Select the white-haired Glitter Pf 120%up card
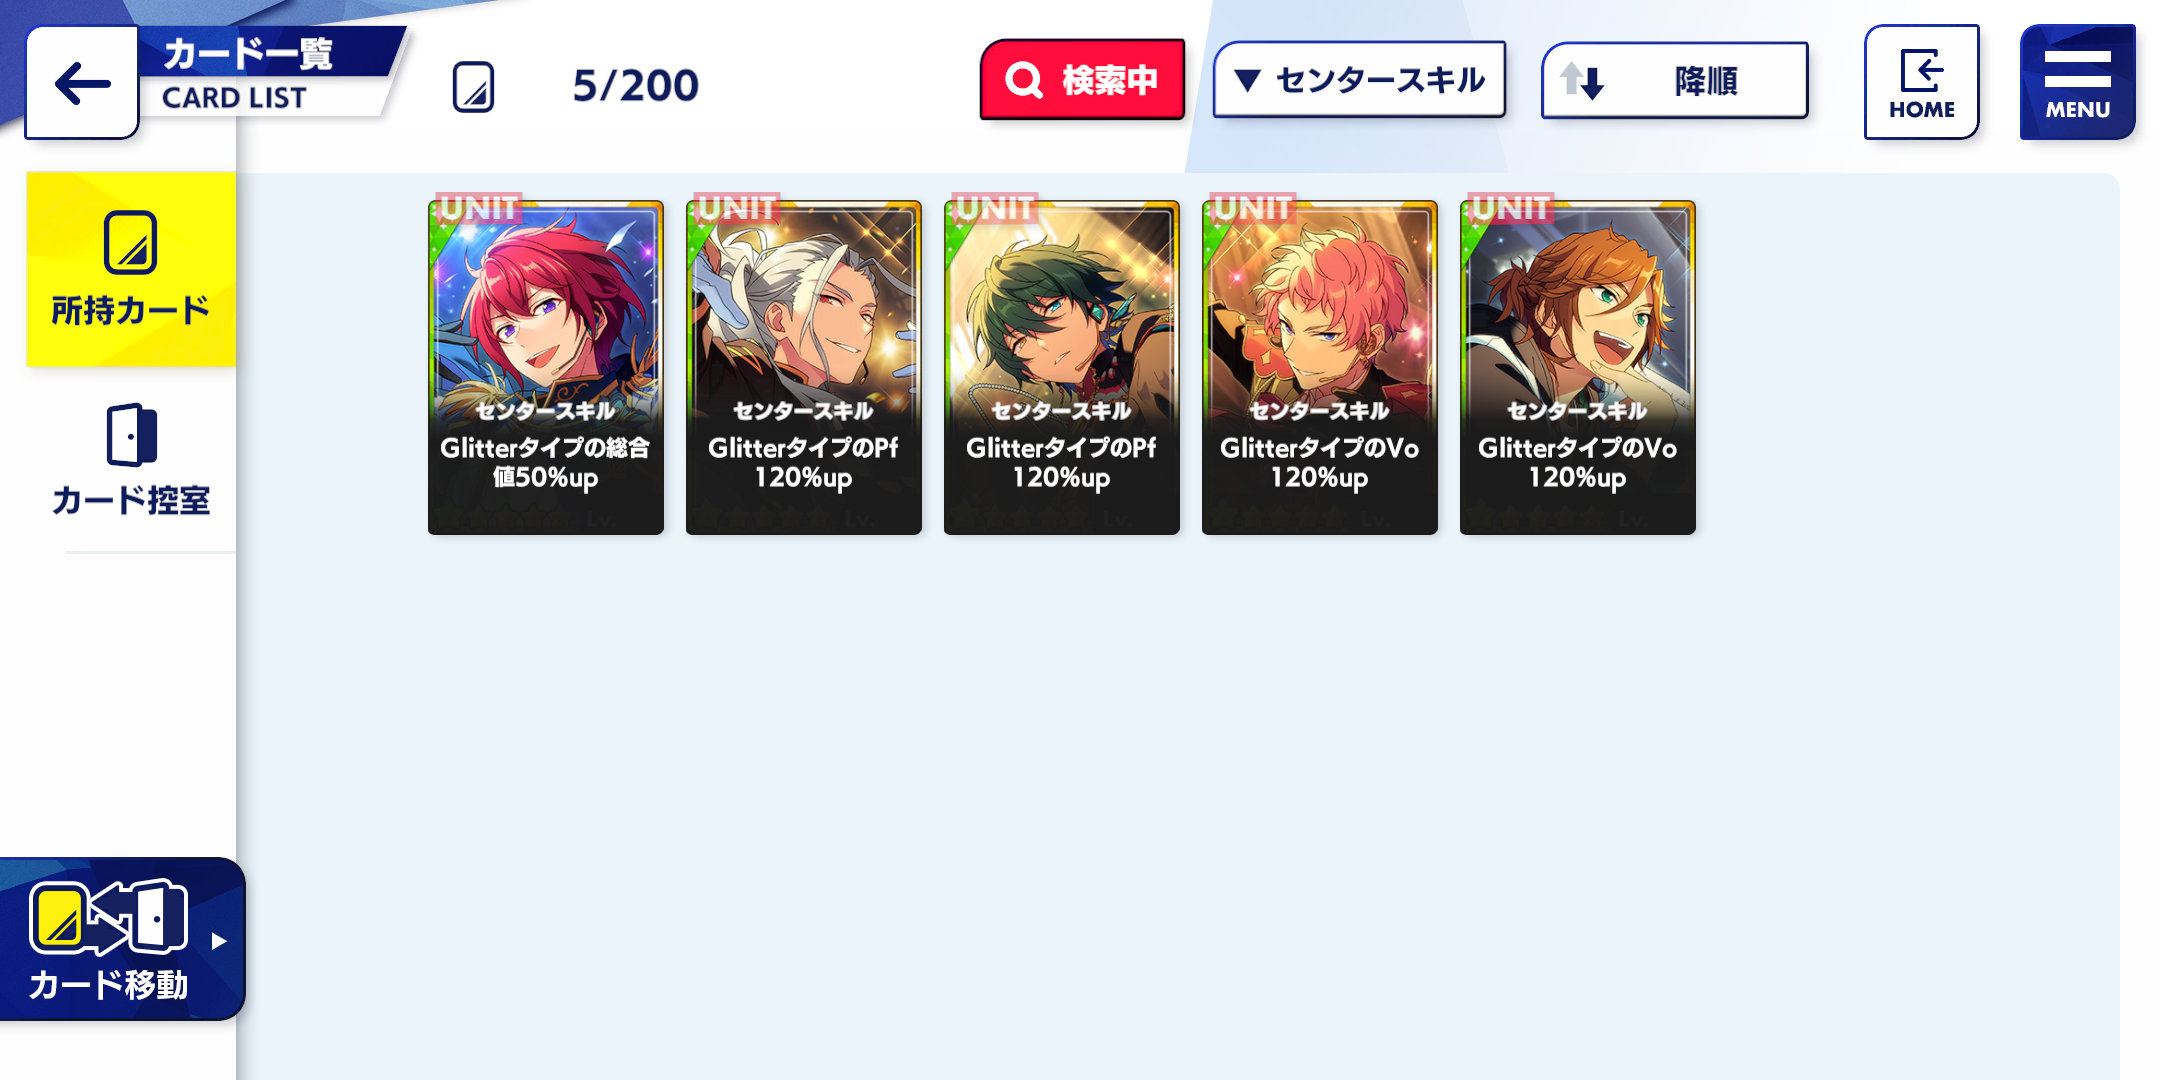The height and width of the screenshot is (1080, 2160). pos(804,367)
